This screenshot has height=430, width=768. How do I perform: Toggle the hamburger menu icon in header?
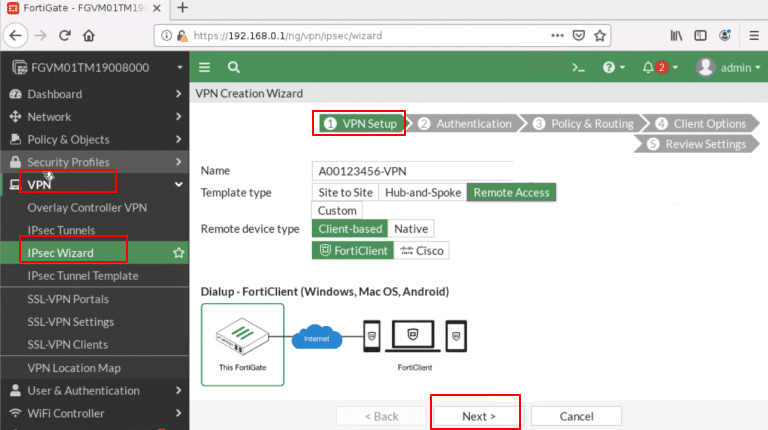point(204,68)
